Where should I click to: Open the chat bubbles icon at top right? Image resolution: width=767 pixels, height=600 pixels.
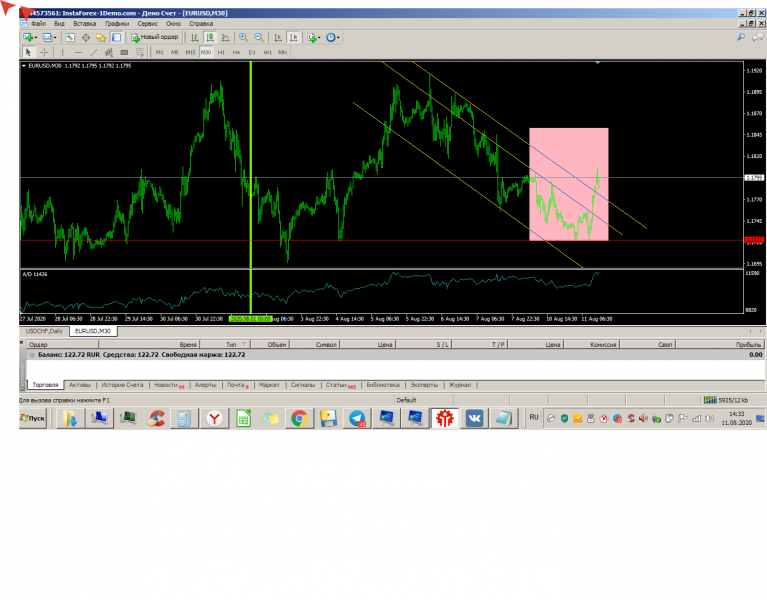point(758,37)
